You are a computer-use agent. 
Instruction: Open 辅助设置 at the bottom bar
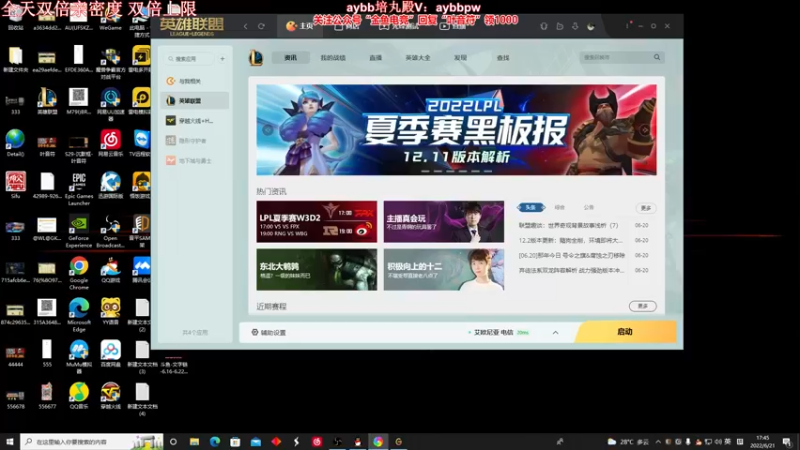(x=269, y=333)
